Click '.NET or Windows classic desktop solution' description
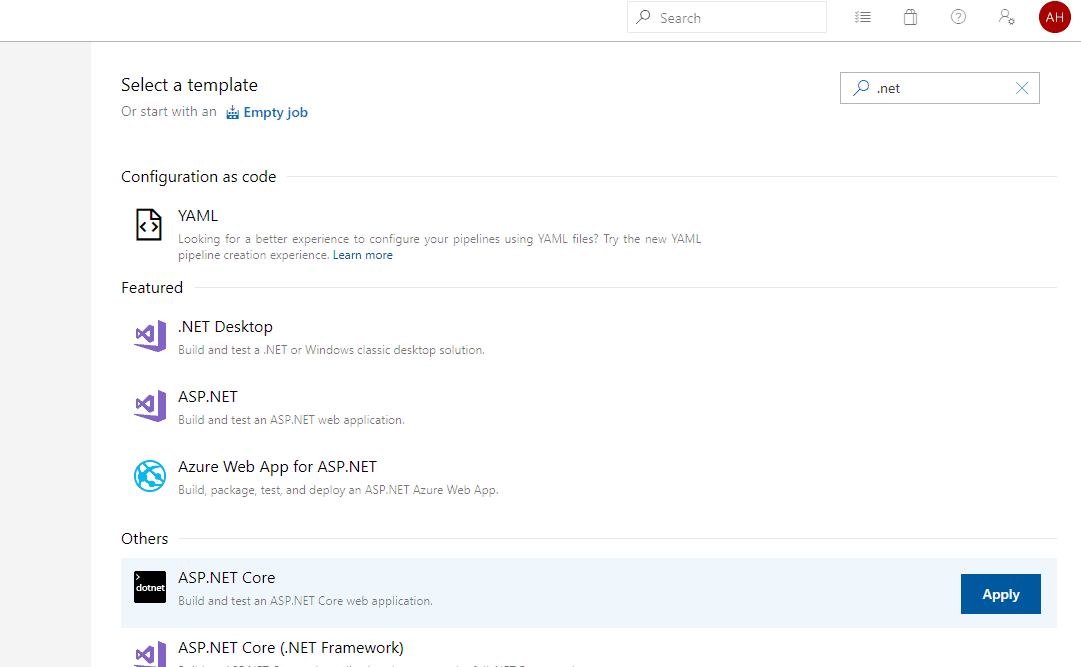1081x667 pixels. pyautogui.click(x=331, y=350)
